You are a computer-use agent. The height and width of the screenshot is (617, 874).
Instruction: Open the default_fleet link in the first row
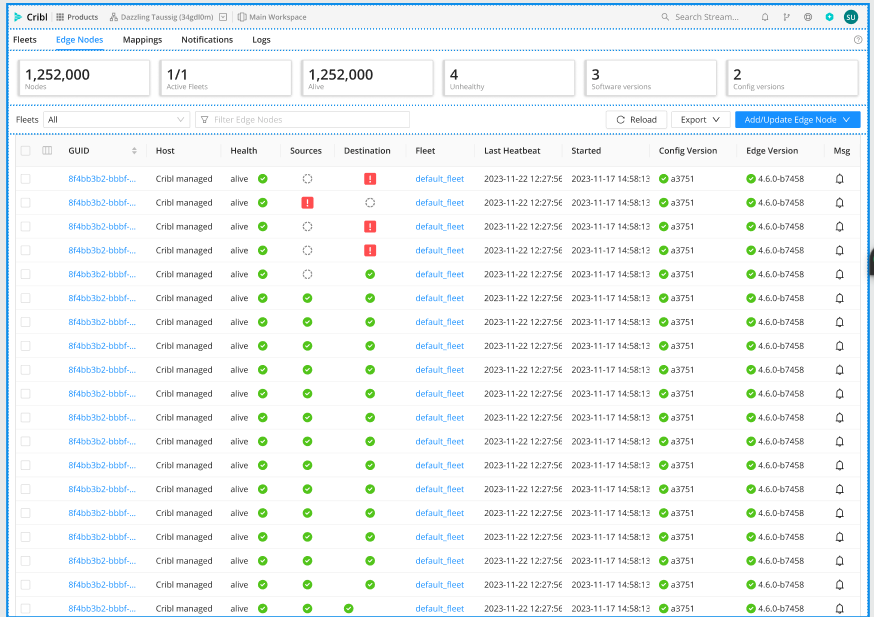[x=440, y=179]
